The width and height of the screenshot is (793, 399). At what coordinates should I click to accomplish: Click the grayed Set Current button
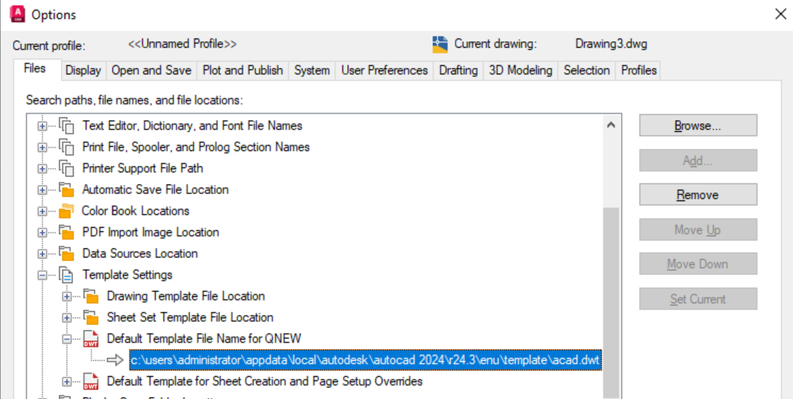[698, 299]
